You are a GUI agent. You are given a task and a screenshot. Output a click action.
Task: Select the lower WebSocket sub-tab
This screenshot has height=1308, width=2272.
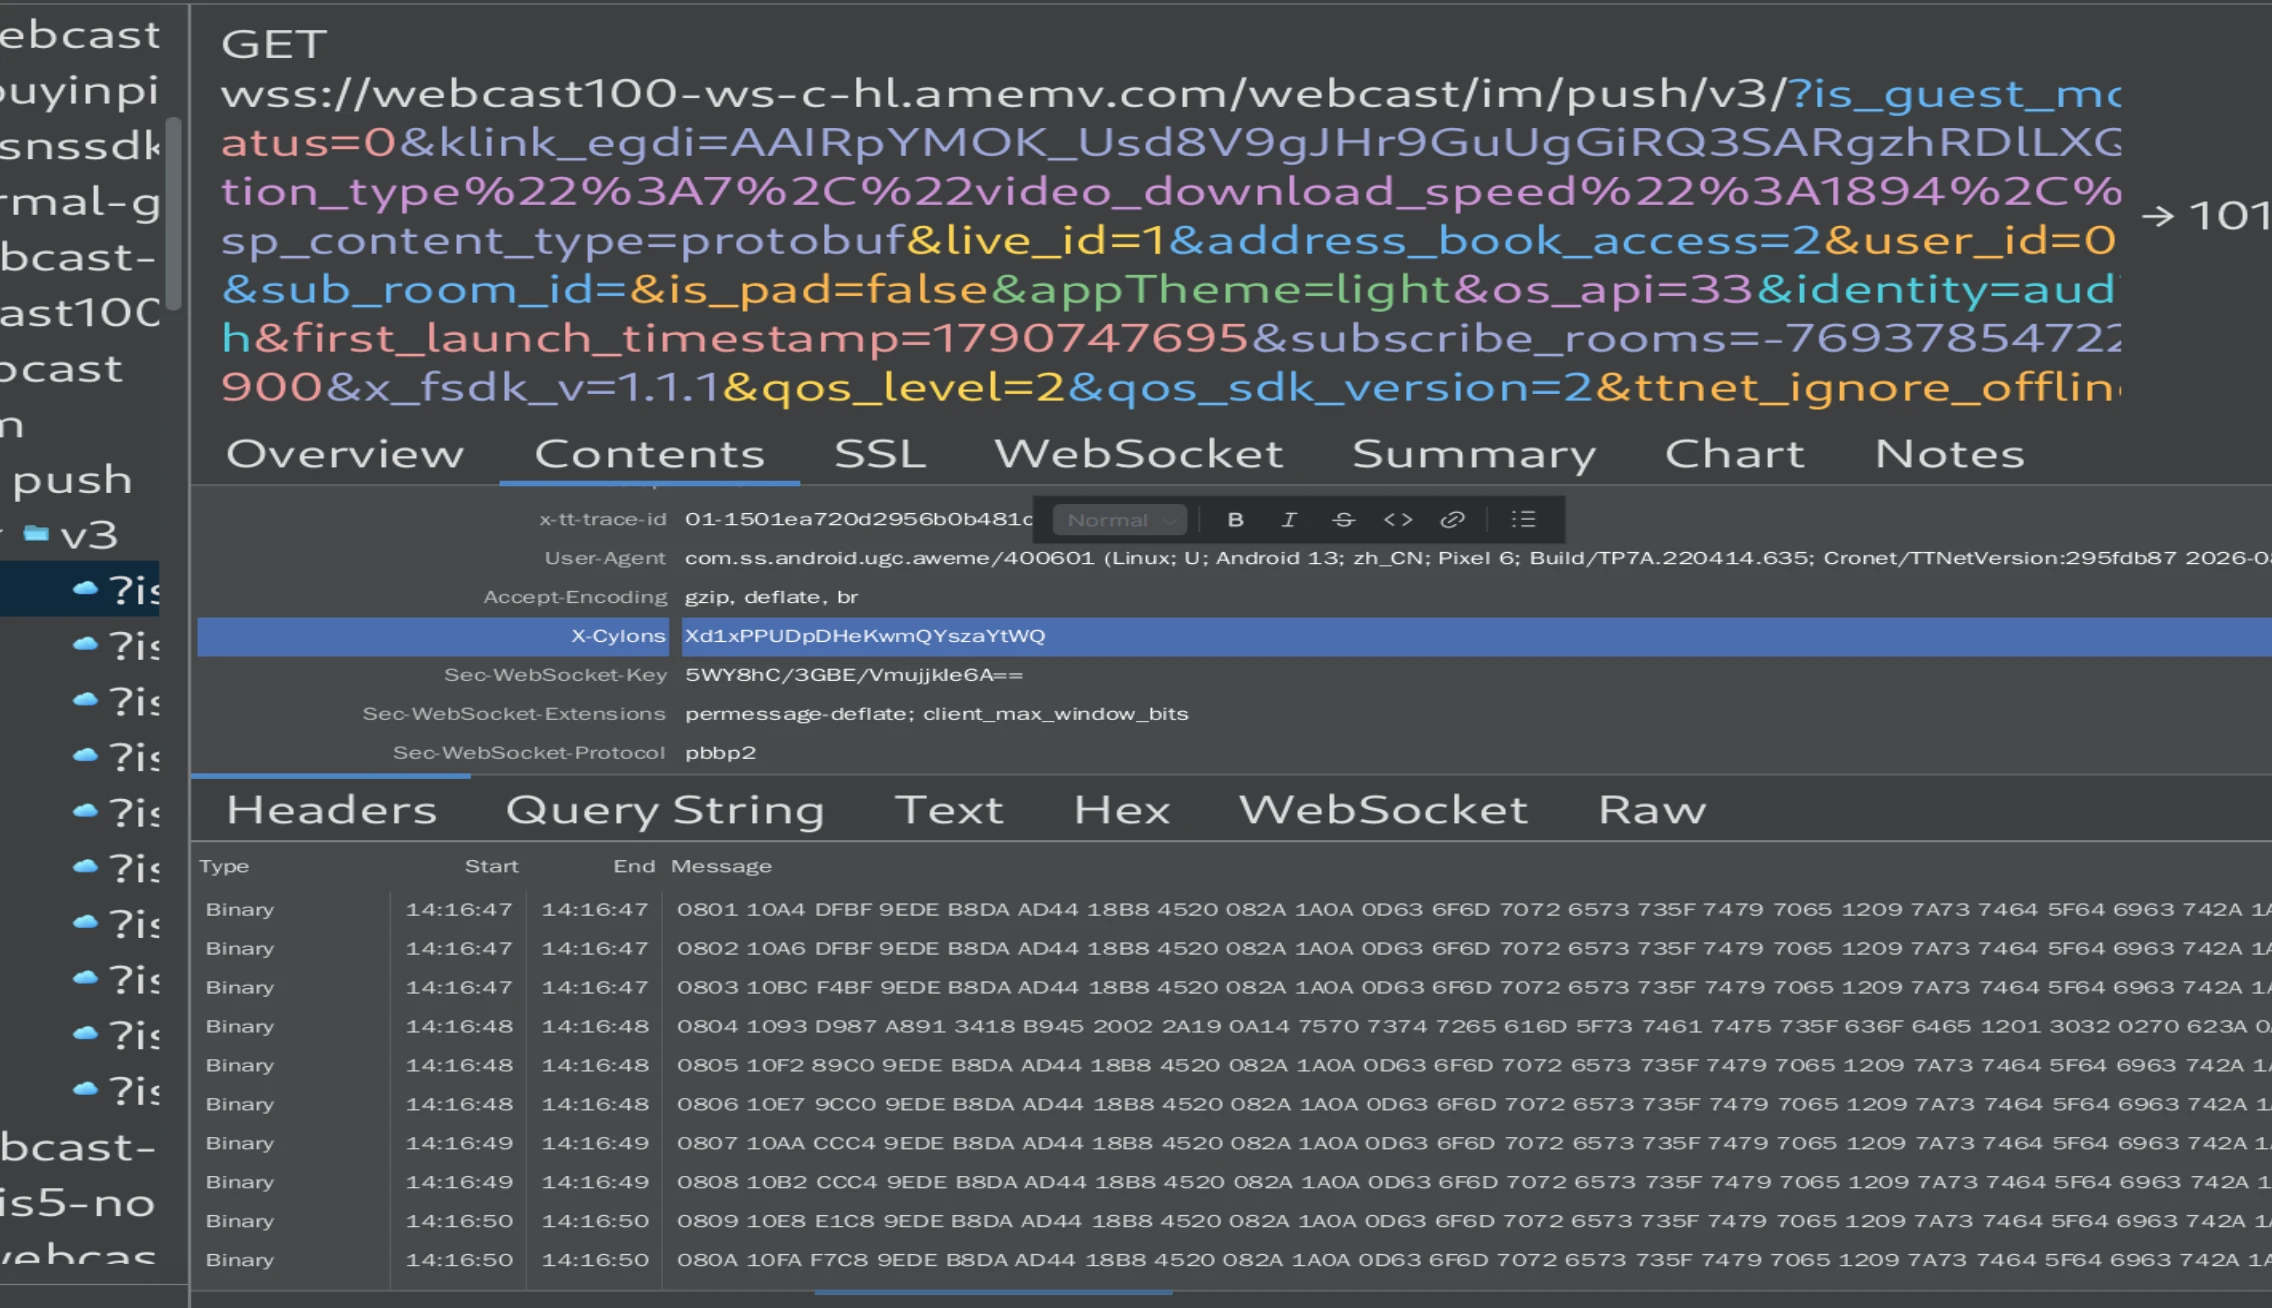point(1384,810)
